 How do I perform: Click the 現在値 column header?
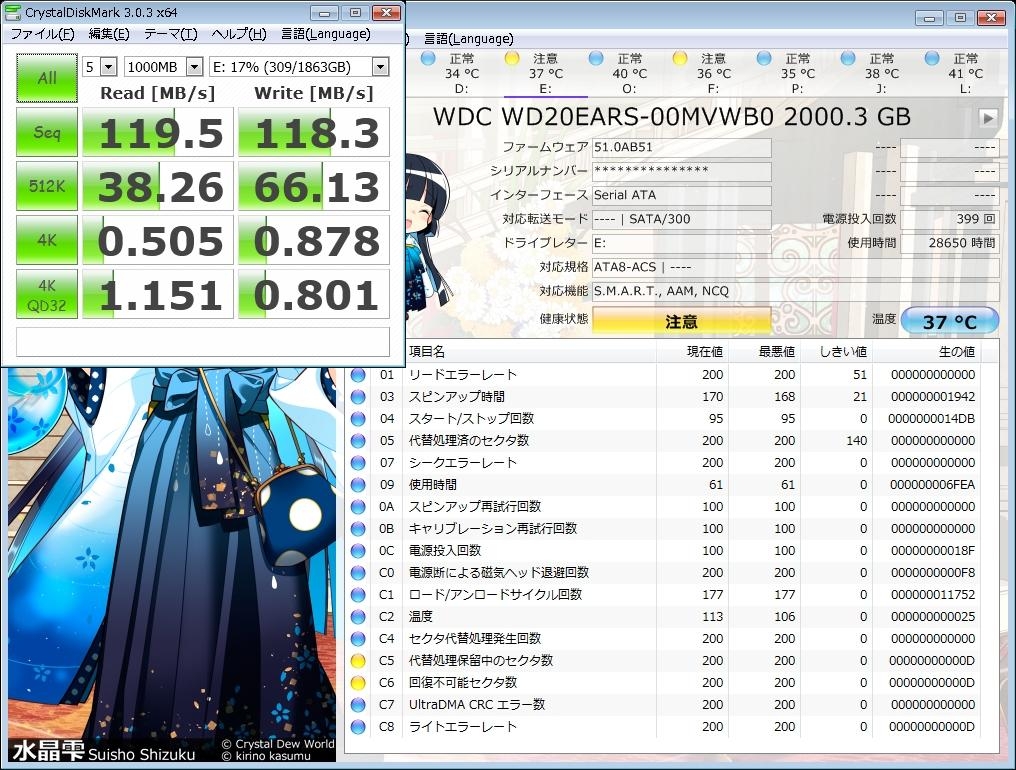point(693,352)
